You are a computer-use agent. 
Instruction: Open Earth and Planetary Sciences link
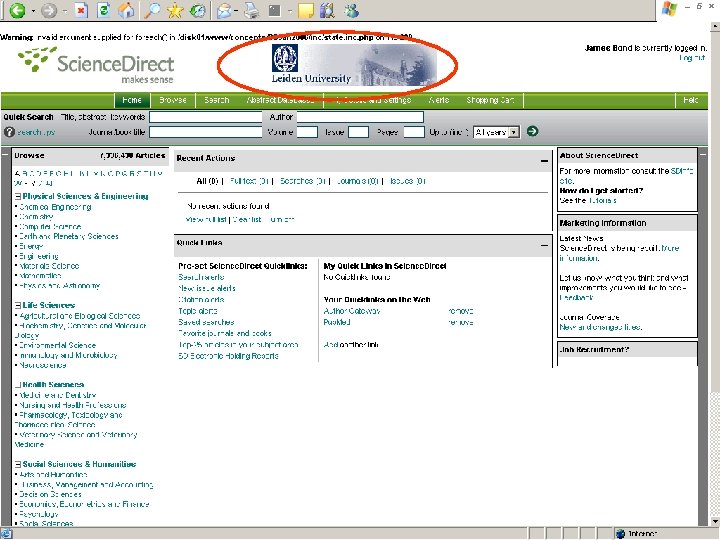tap(69, 236)
